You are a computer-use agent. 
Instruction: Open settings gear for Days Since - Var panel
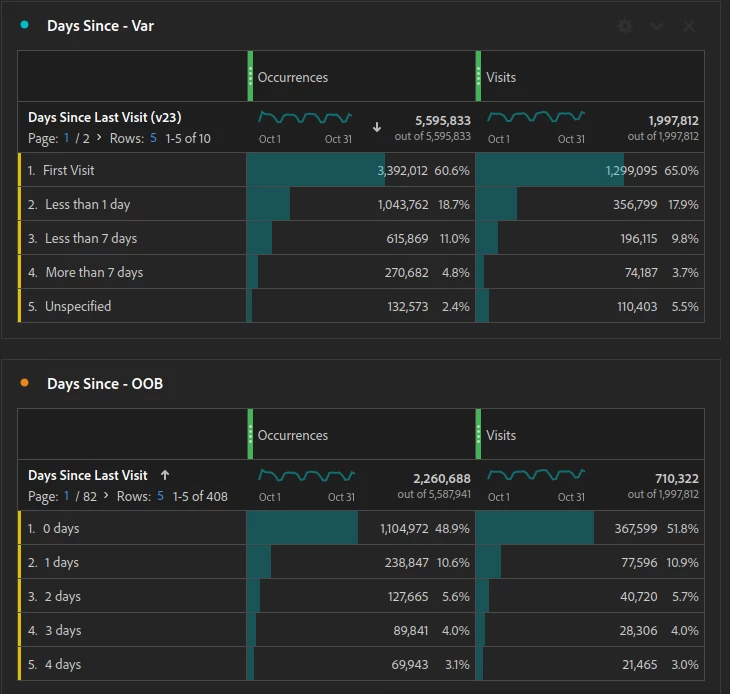pyautogui.click(x=625, y=26)
